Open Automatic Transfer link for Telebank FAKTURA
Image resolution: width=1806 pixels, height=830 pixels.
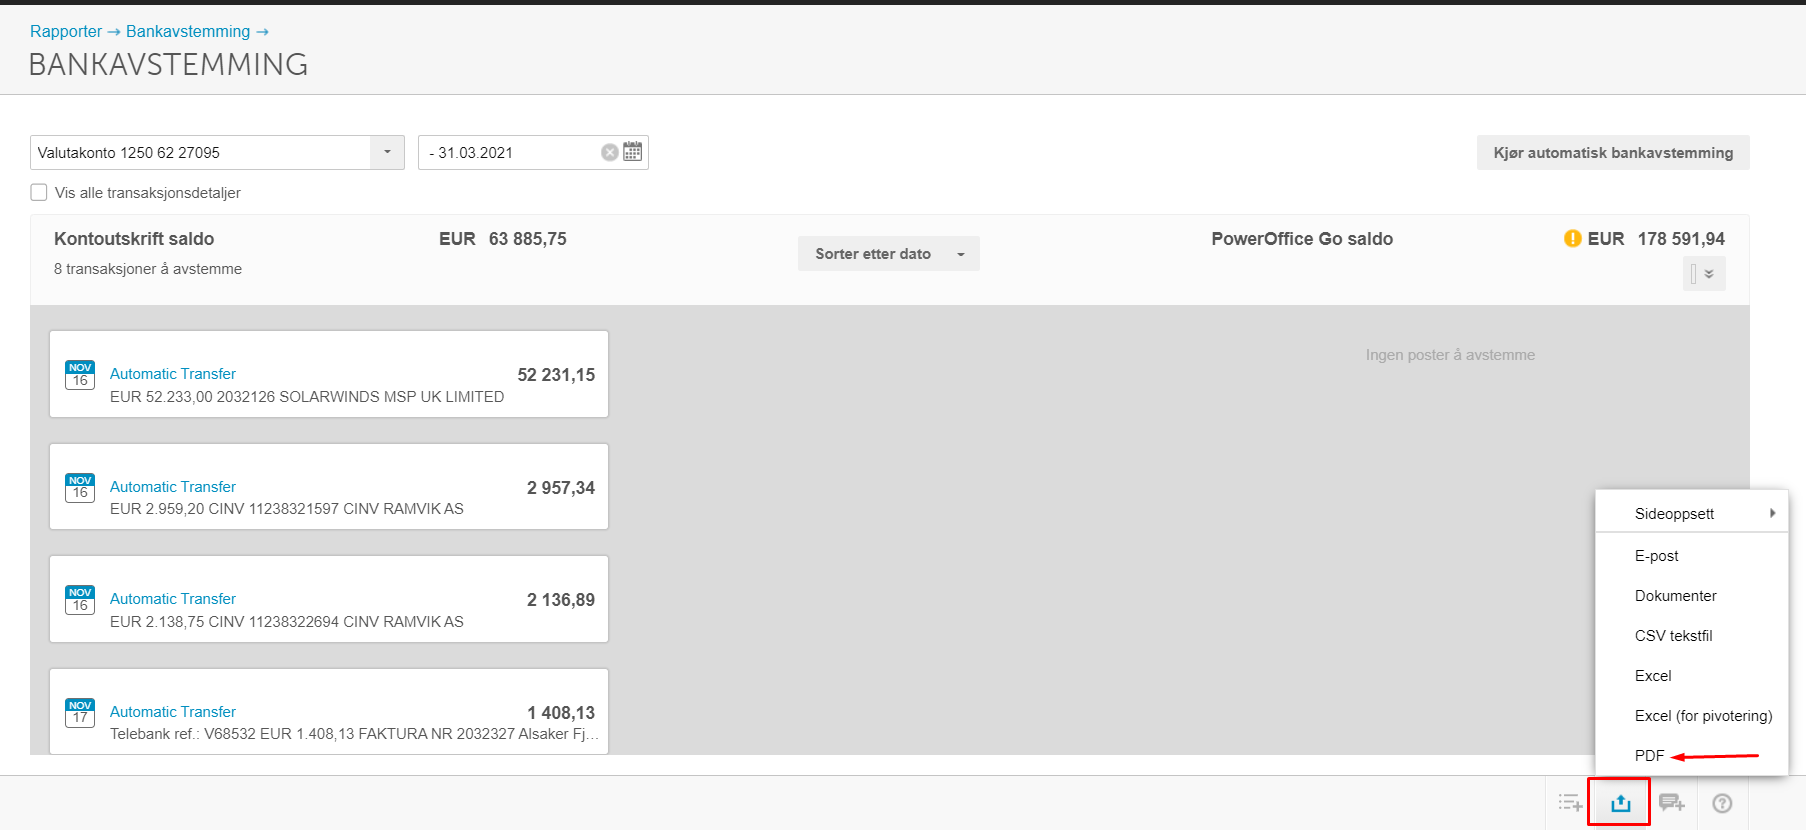(x=173, y=712)
